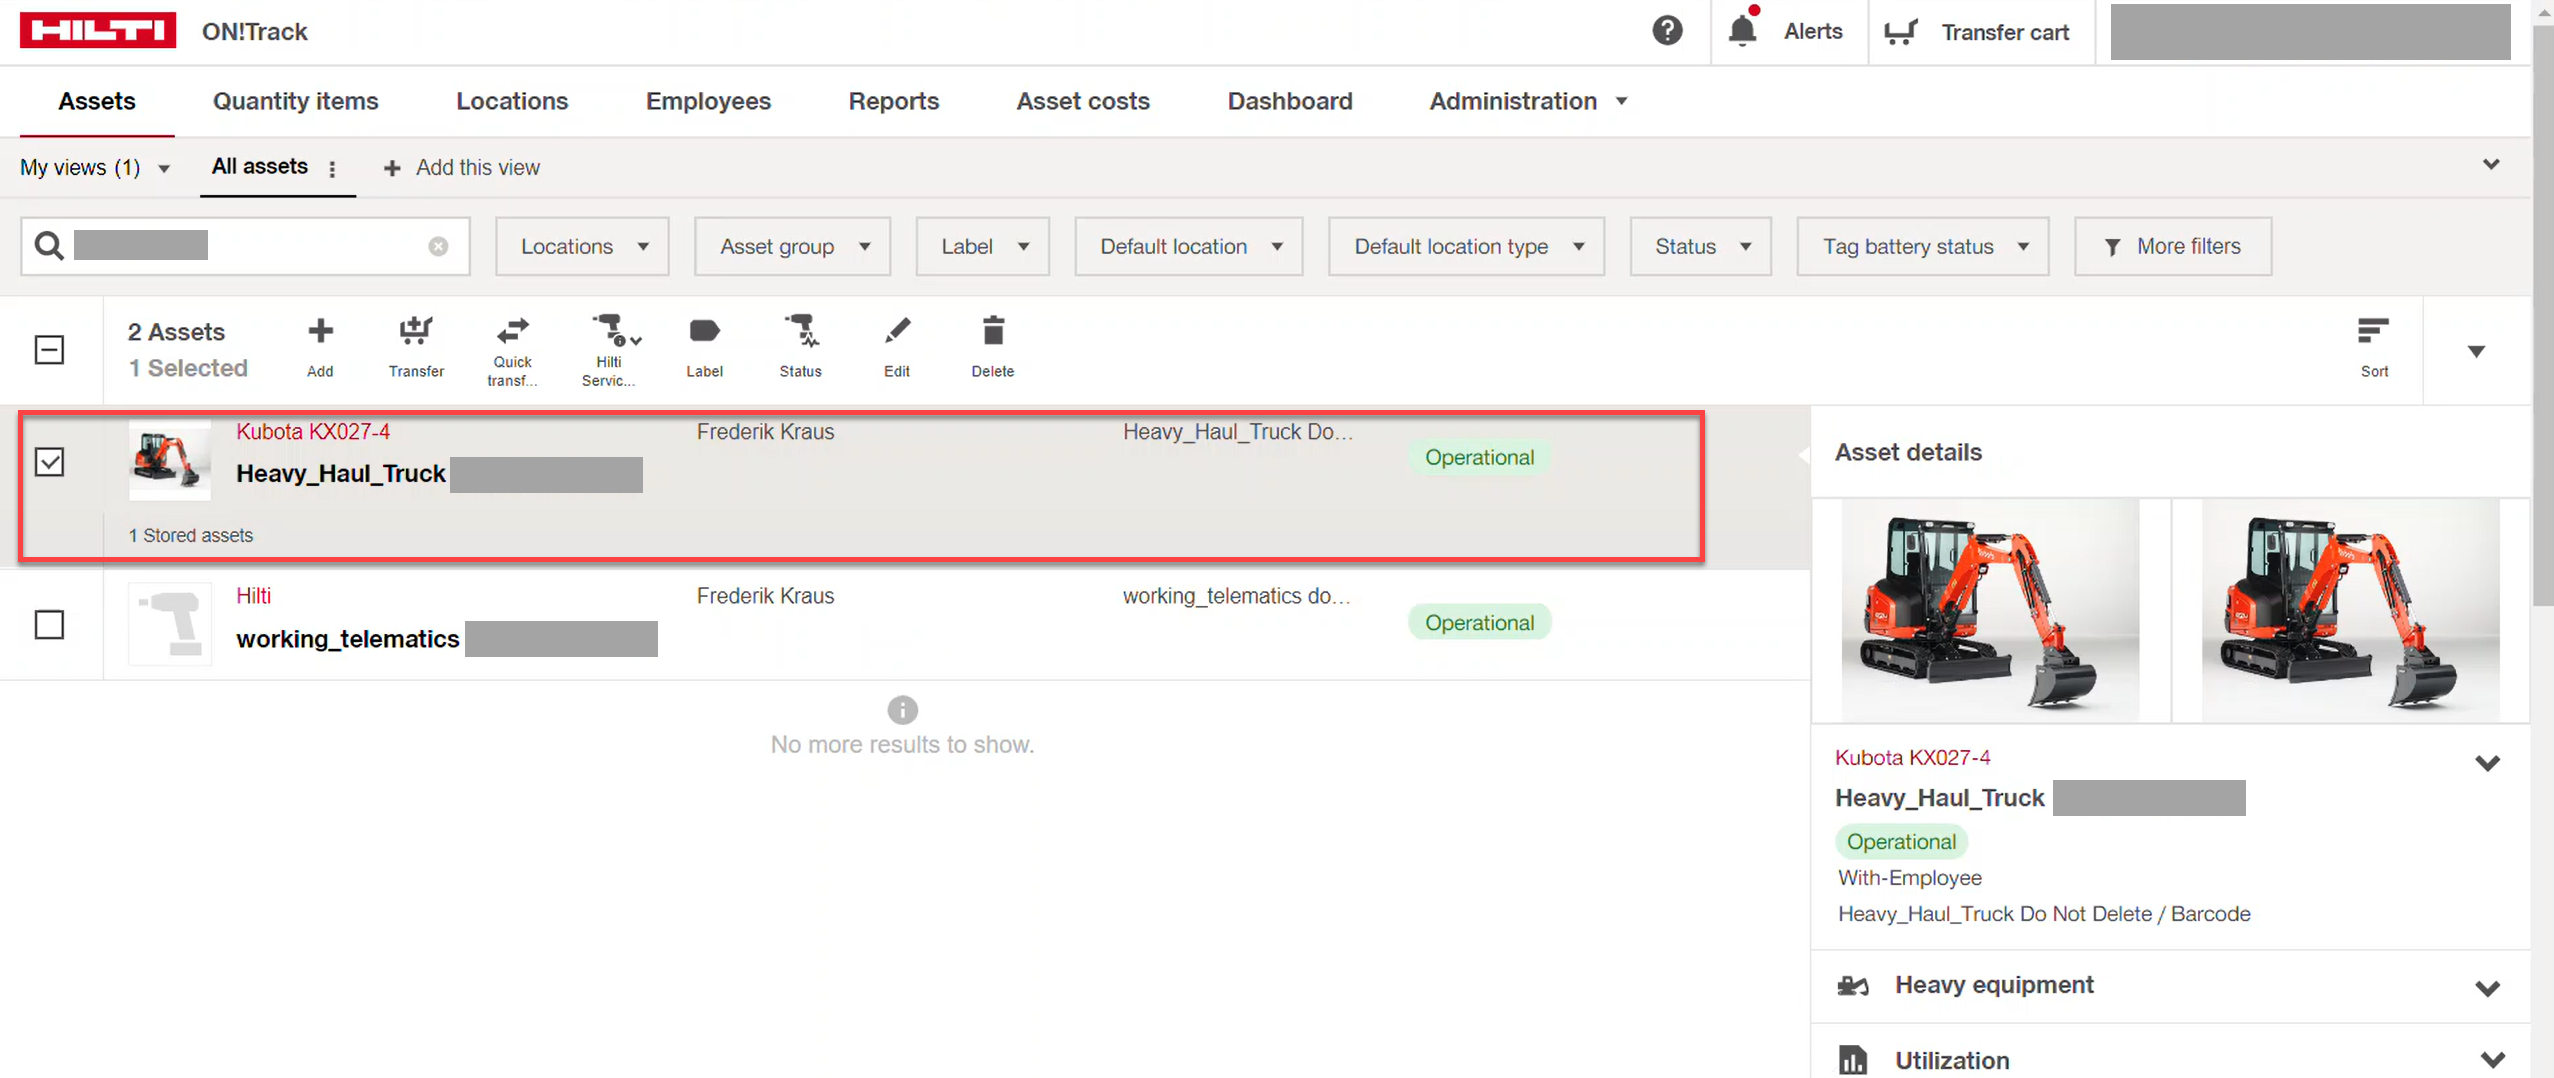The height and width of the screenshot is (1078, 2554).
Task: Click the first excavator image in Asset details
Action: (x=1990, y=610)
